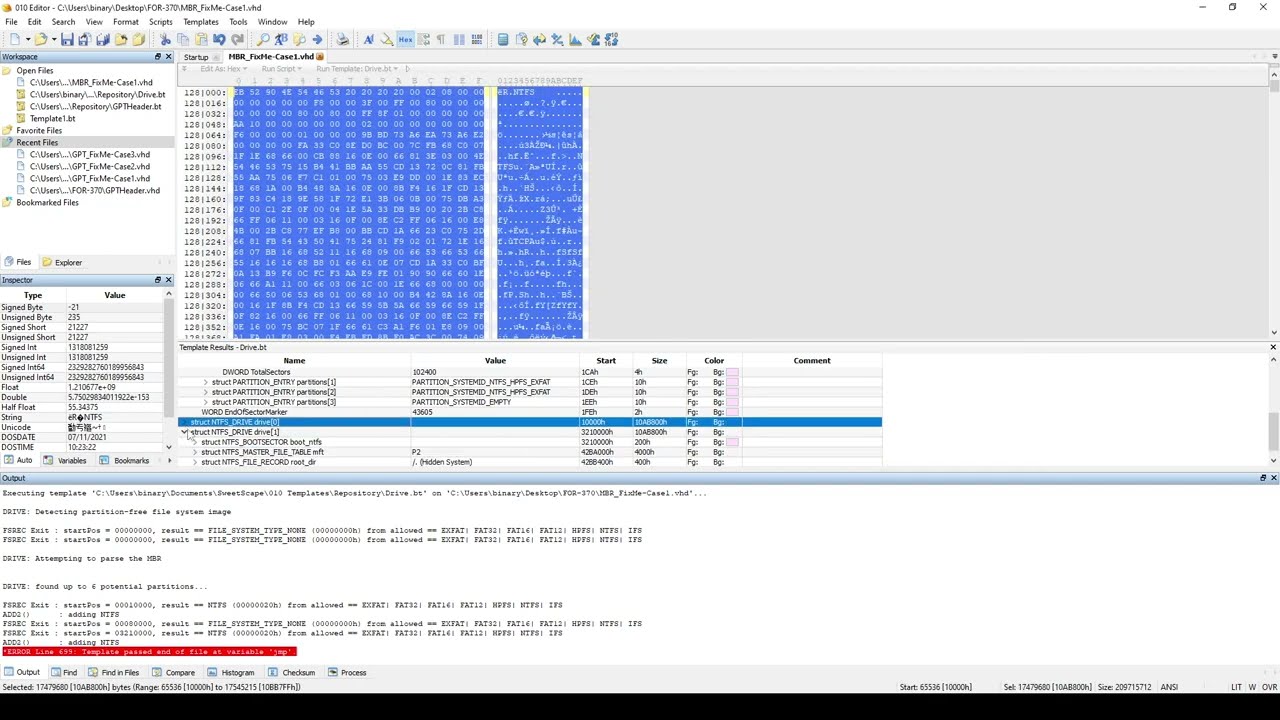Image resolution: width=1280 pixels, height=720 pixels.
Task: Open the Scripts menu
Action: click(160, 22)
